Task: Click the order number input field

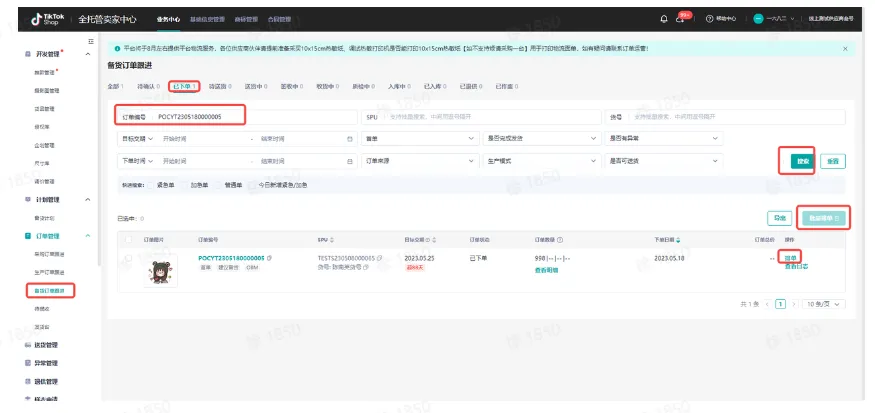Action: 237,117
